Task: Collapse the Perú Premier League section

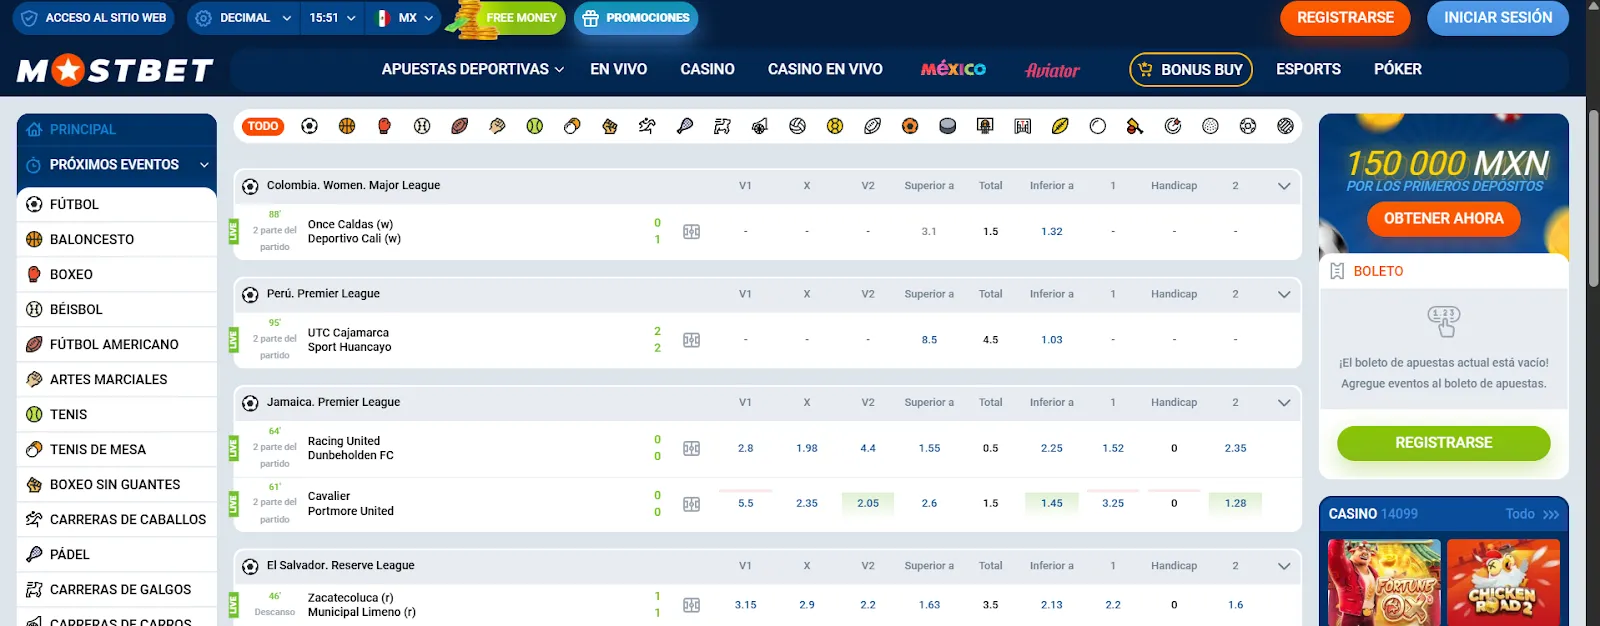Action: [1284, 294]
